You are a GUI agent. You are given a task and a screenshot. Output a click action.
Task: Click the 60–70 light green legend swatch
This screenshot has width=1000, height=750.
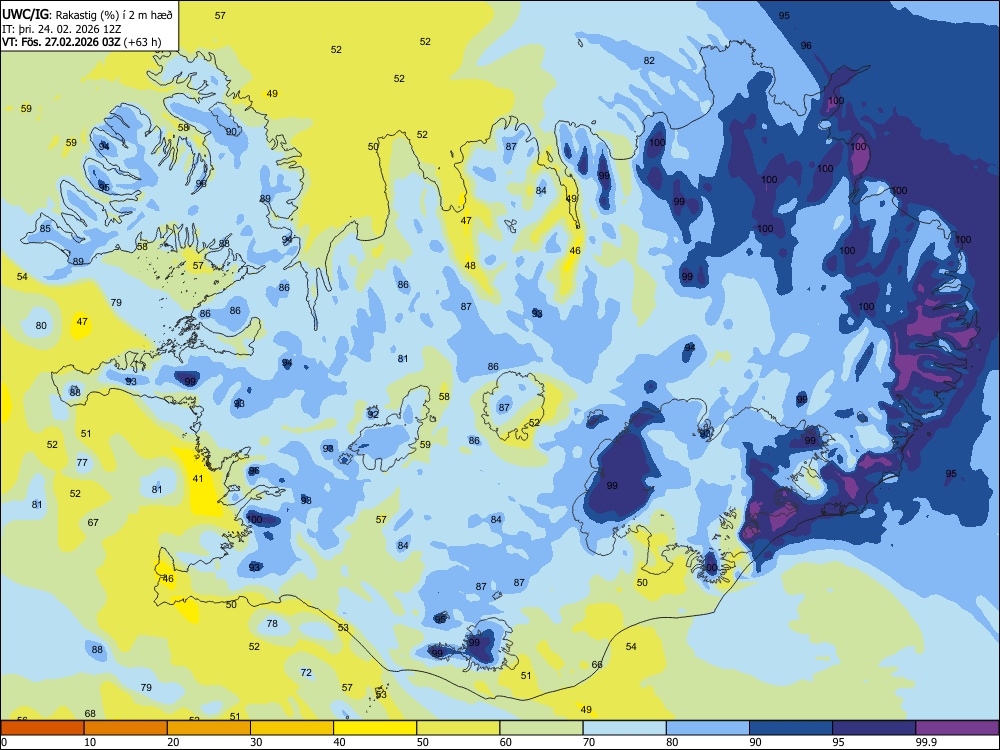point(541,728)
